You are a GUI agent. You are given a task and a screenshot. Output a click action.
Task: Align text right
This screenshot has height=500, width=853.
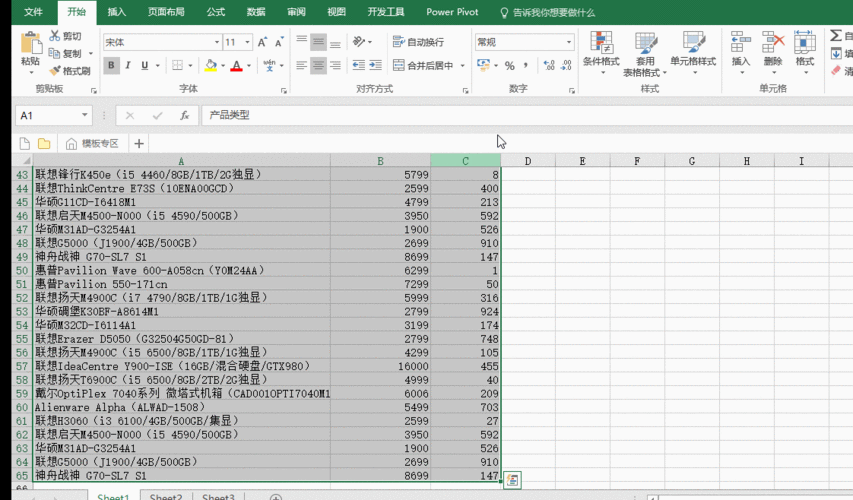tap(336, 65)
